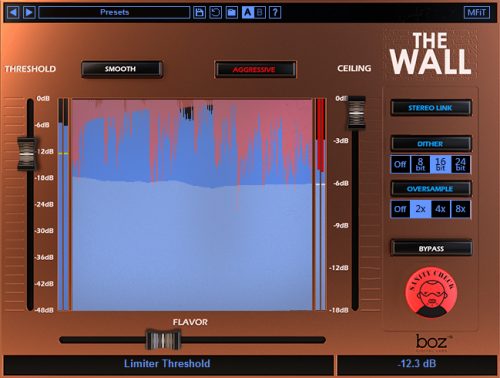Viewport: 500px width, 378px height.
Task: Open help with the question mark icon
Action: pos(275,13)
